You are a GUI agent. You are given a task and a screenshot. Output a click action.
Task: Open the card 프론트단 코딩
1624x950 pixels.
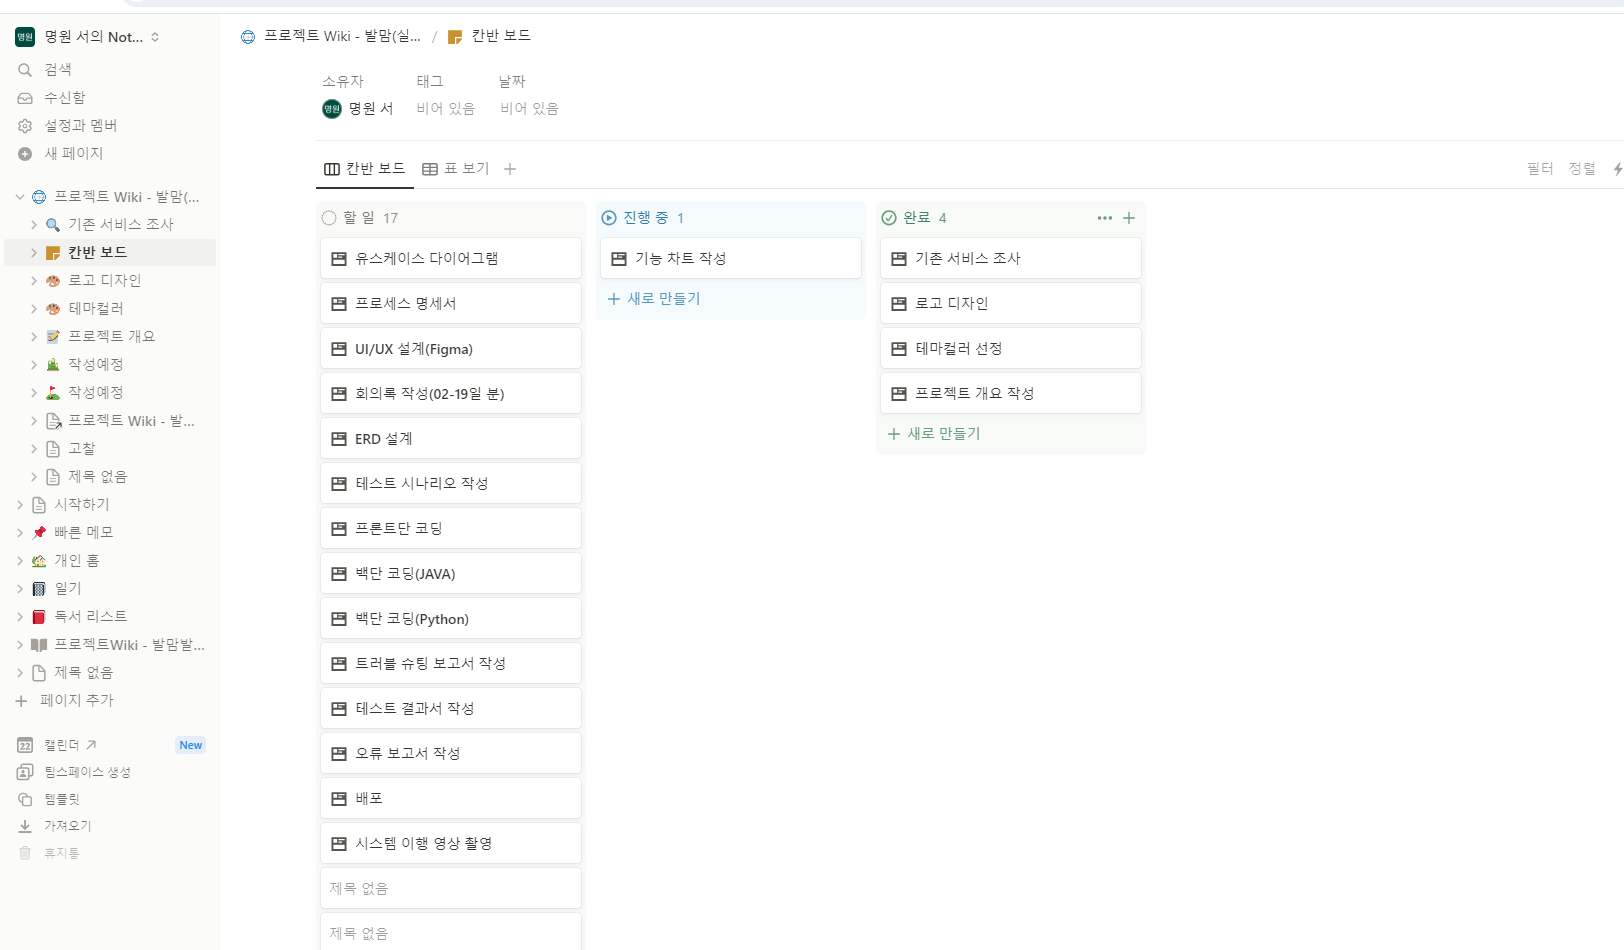451,529
